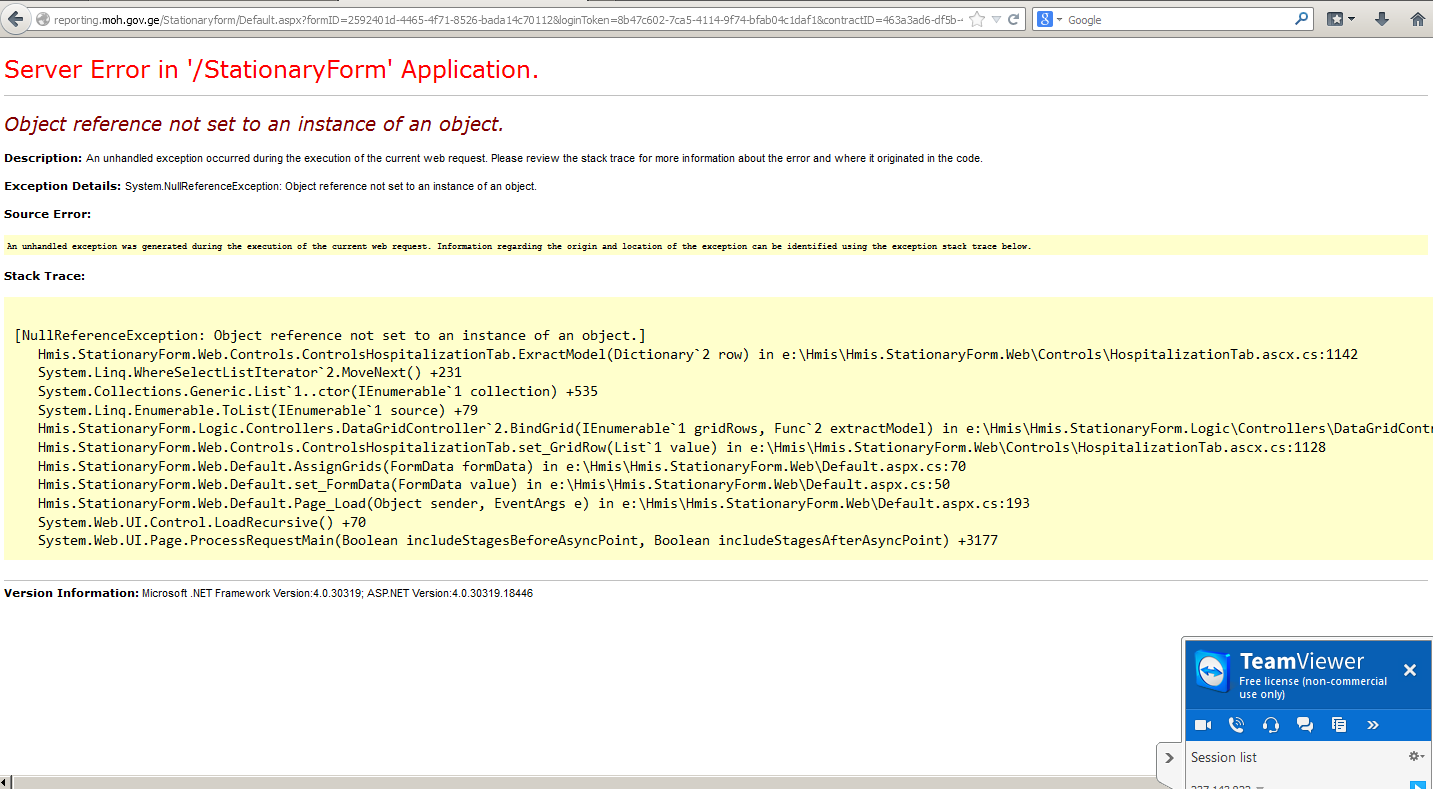The width and height of the screenshot is (1433, 789).
Task: Open the Session list gear dropdown
Action: [1415, 757]
